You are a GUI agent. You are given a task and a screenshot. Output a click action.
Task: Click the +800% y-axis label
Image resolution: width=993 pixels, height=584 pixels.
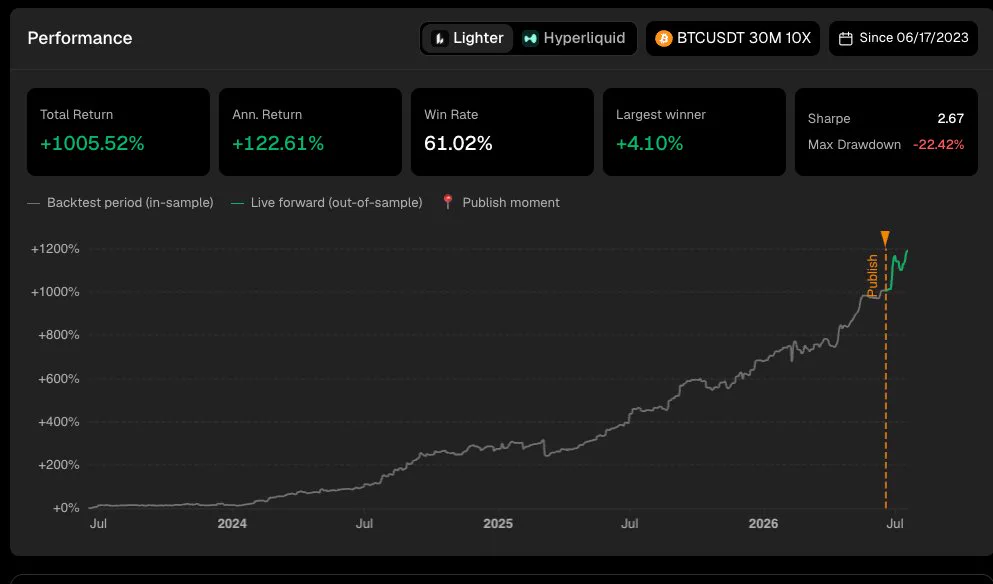pyautogui.click(x=59, y=335)
